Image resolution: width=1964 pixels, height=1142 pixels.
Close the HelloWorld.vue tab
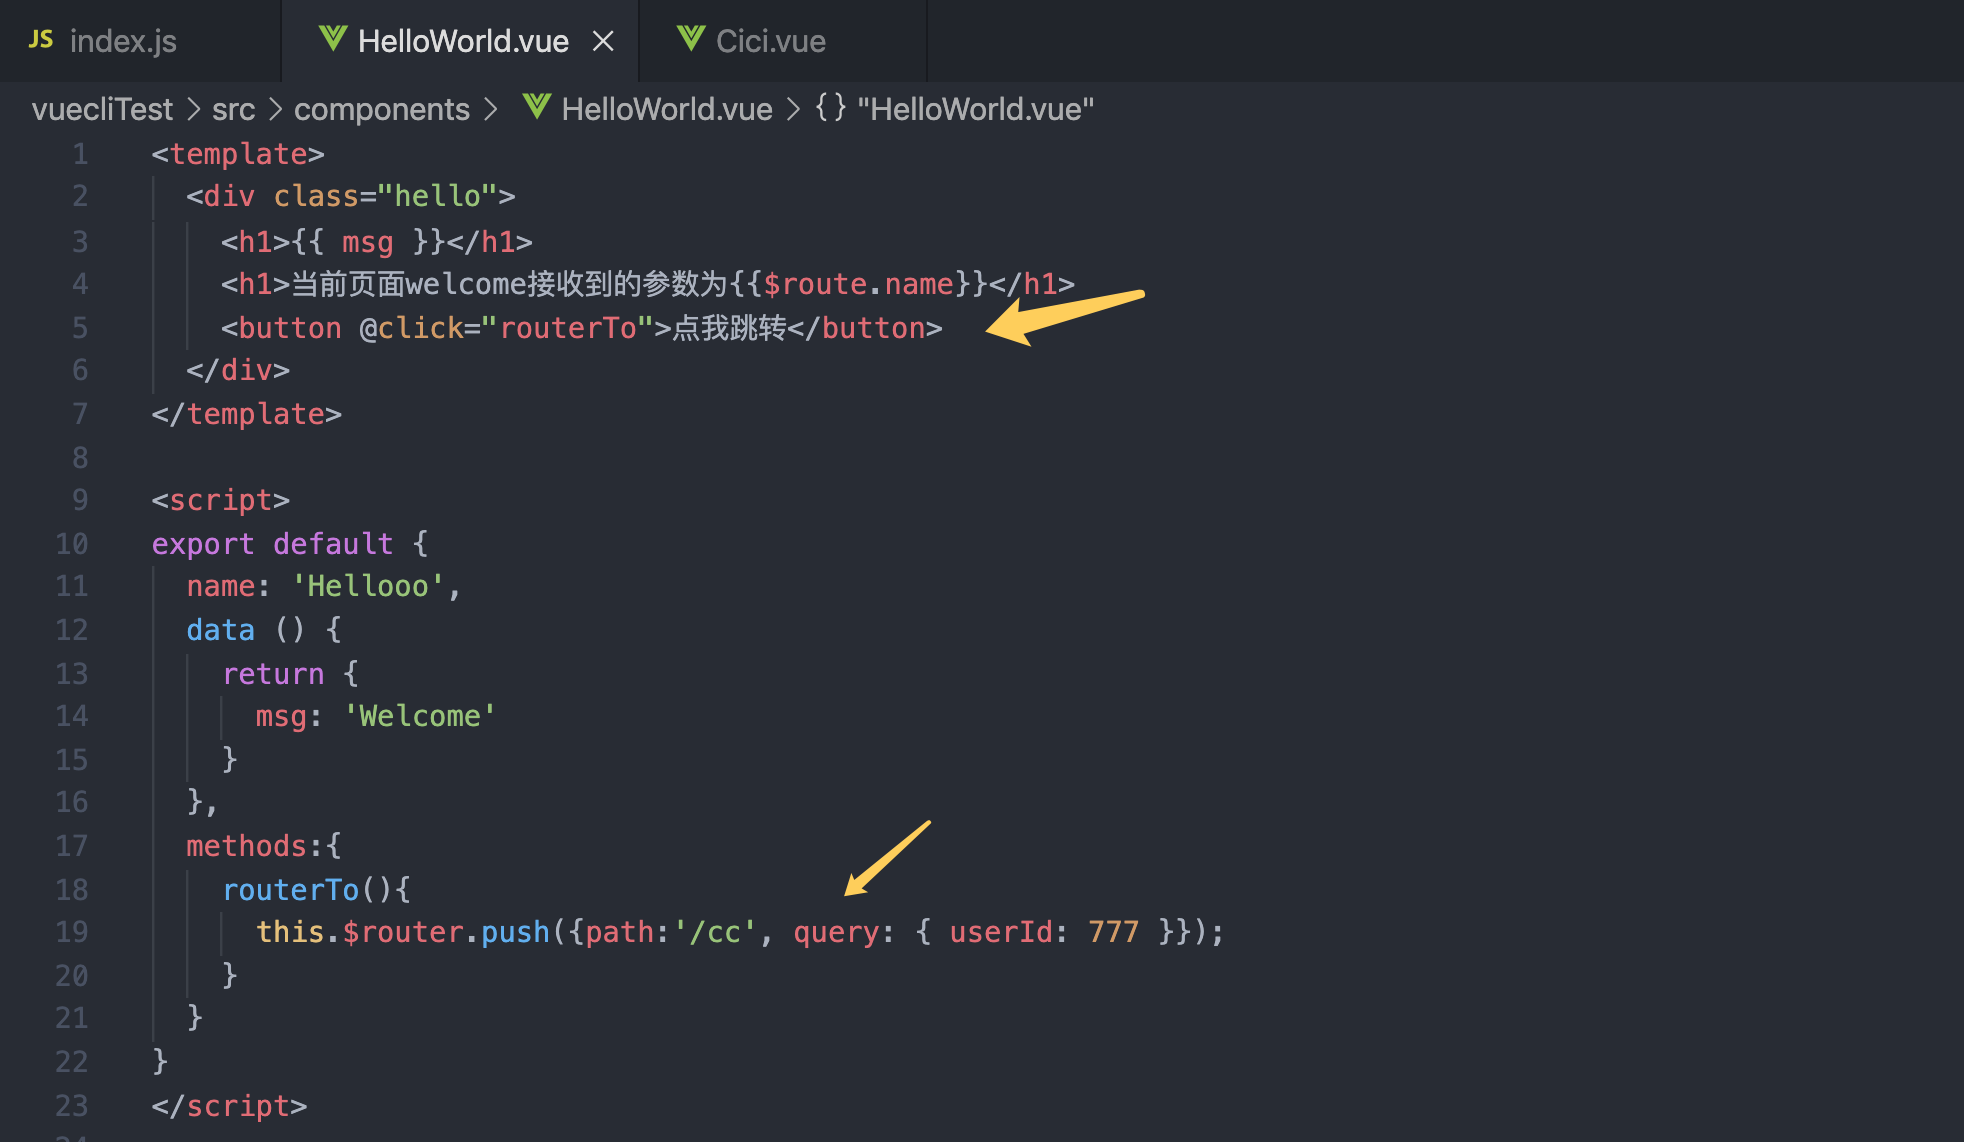(603, 41)
